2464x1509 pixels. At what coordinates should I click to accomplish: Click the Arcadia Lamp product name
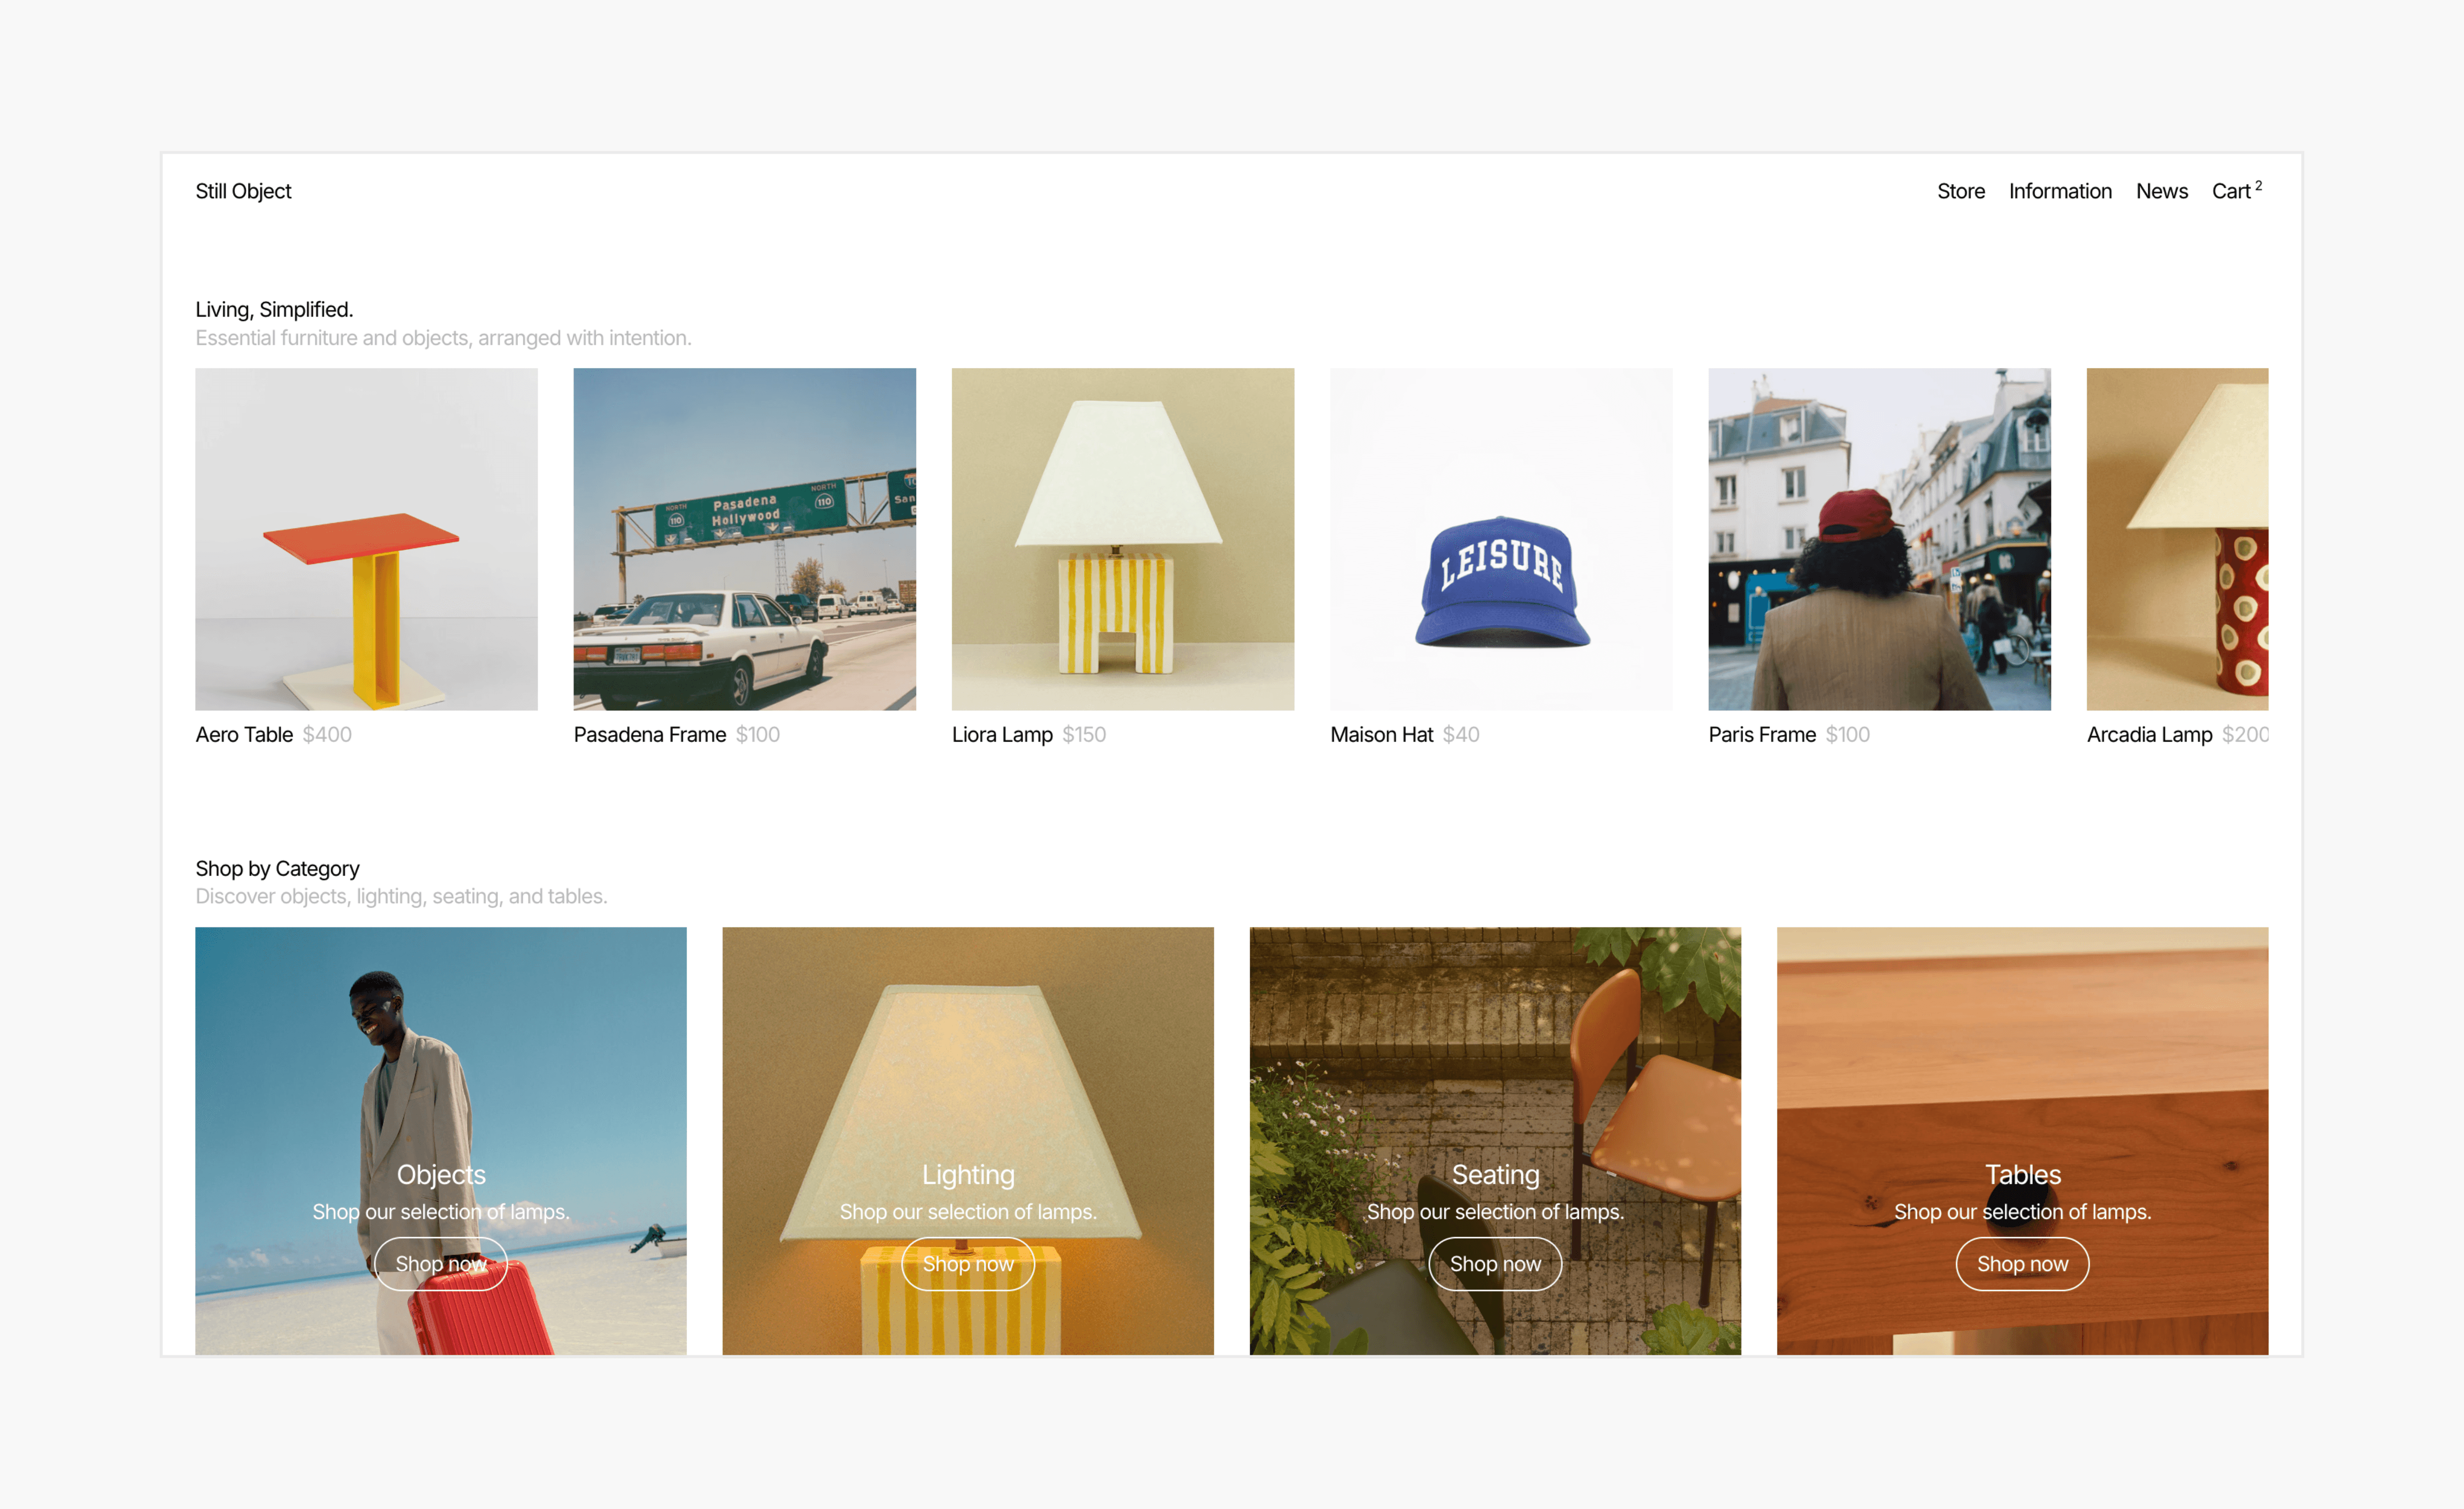2149,735
